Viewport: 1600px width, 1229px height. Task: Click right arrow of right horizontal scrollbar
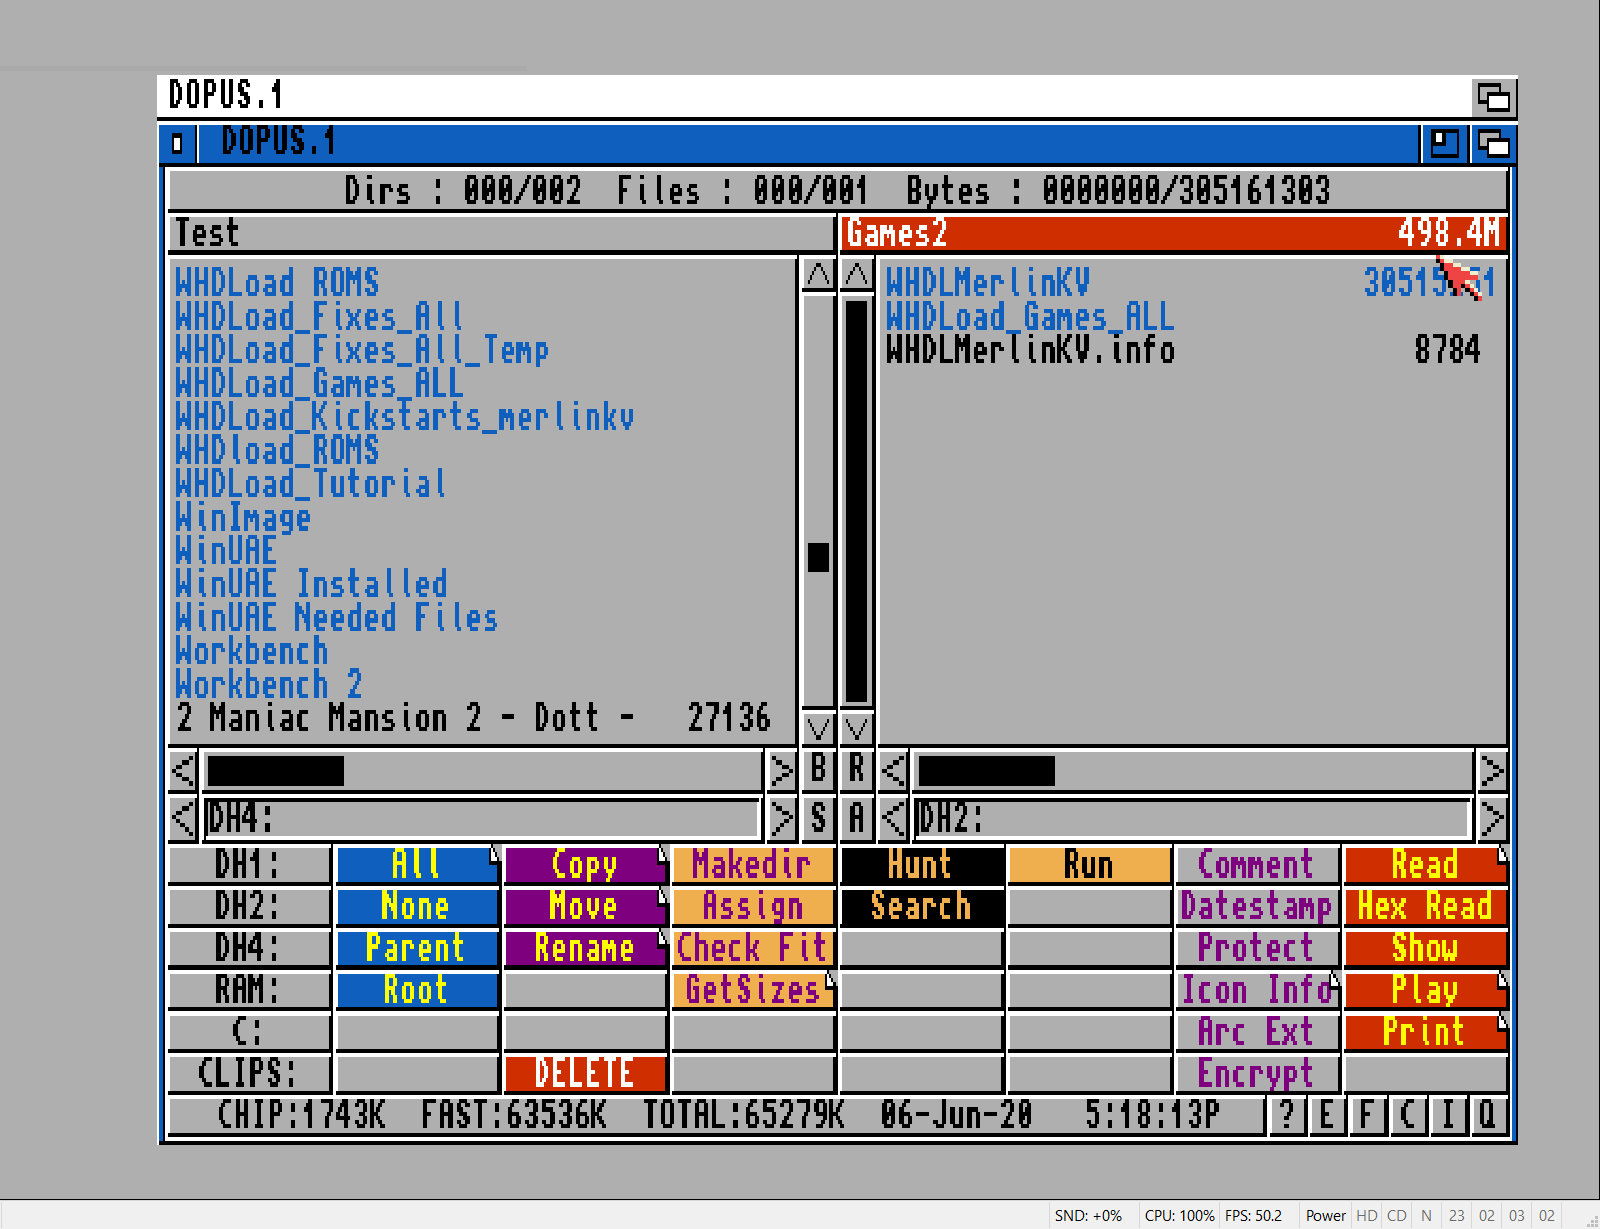(x=1491, y=770)
